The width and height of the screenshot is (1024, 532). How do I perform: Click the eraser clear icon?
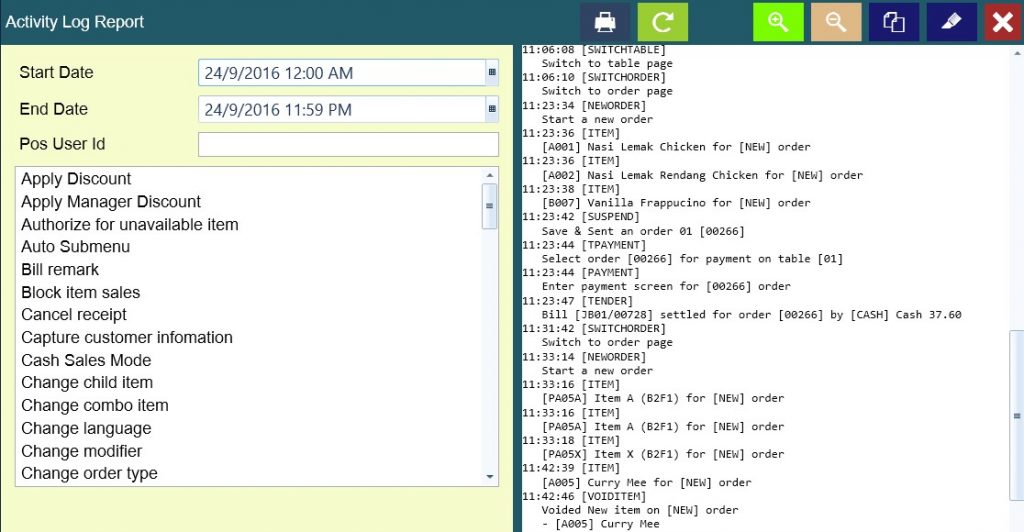tap(951, 22)
